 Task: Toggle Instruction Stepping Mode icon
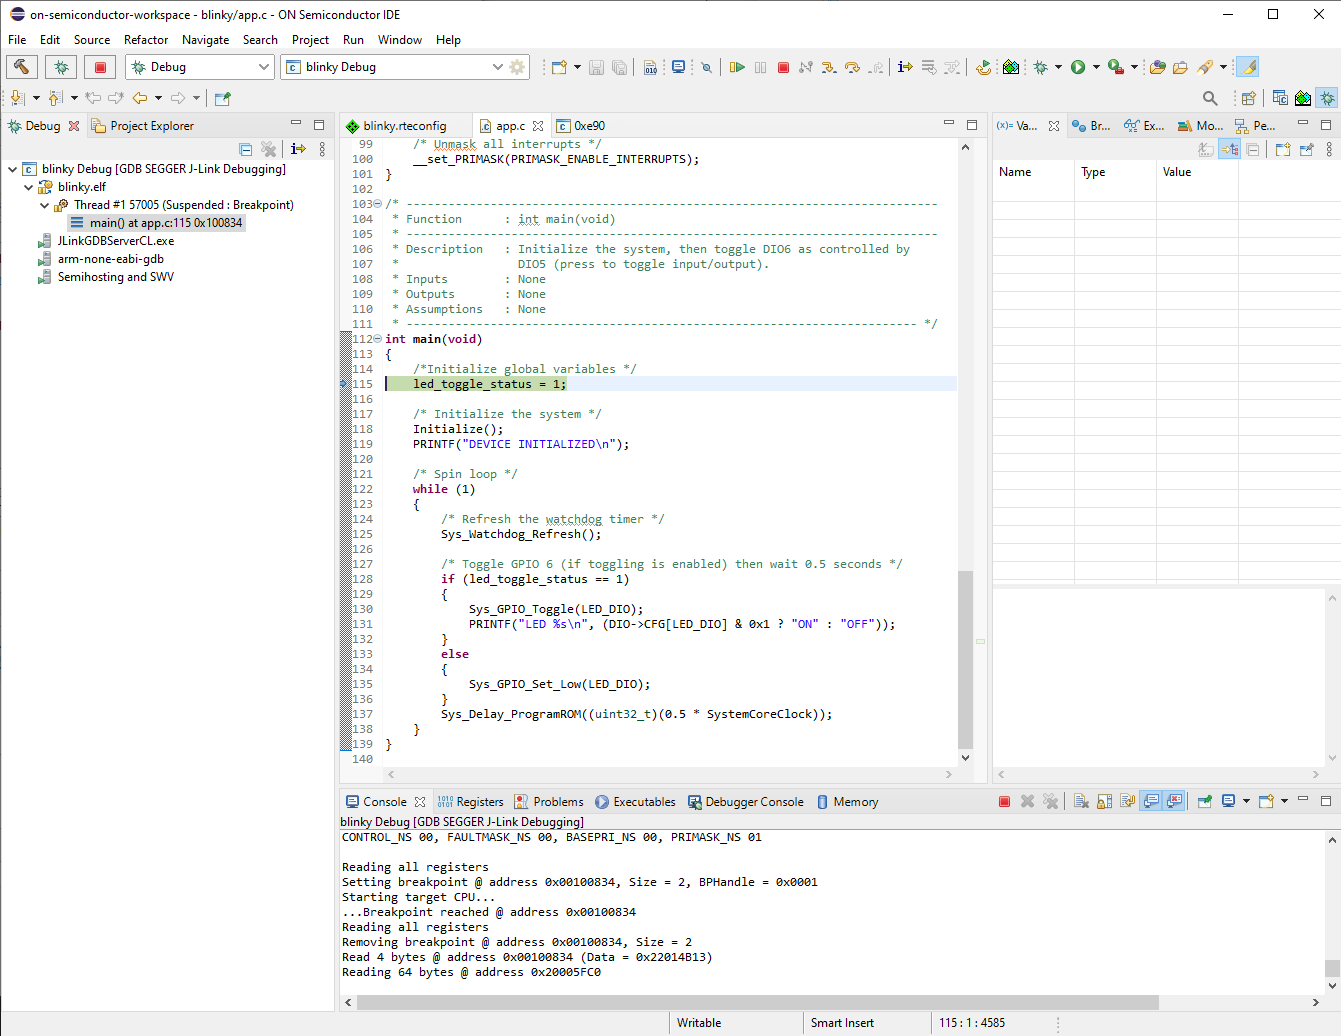pyautogui.click(x=905, y=67)
